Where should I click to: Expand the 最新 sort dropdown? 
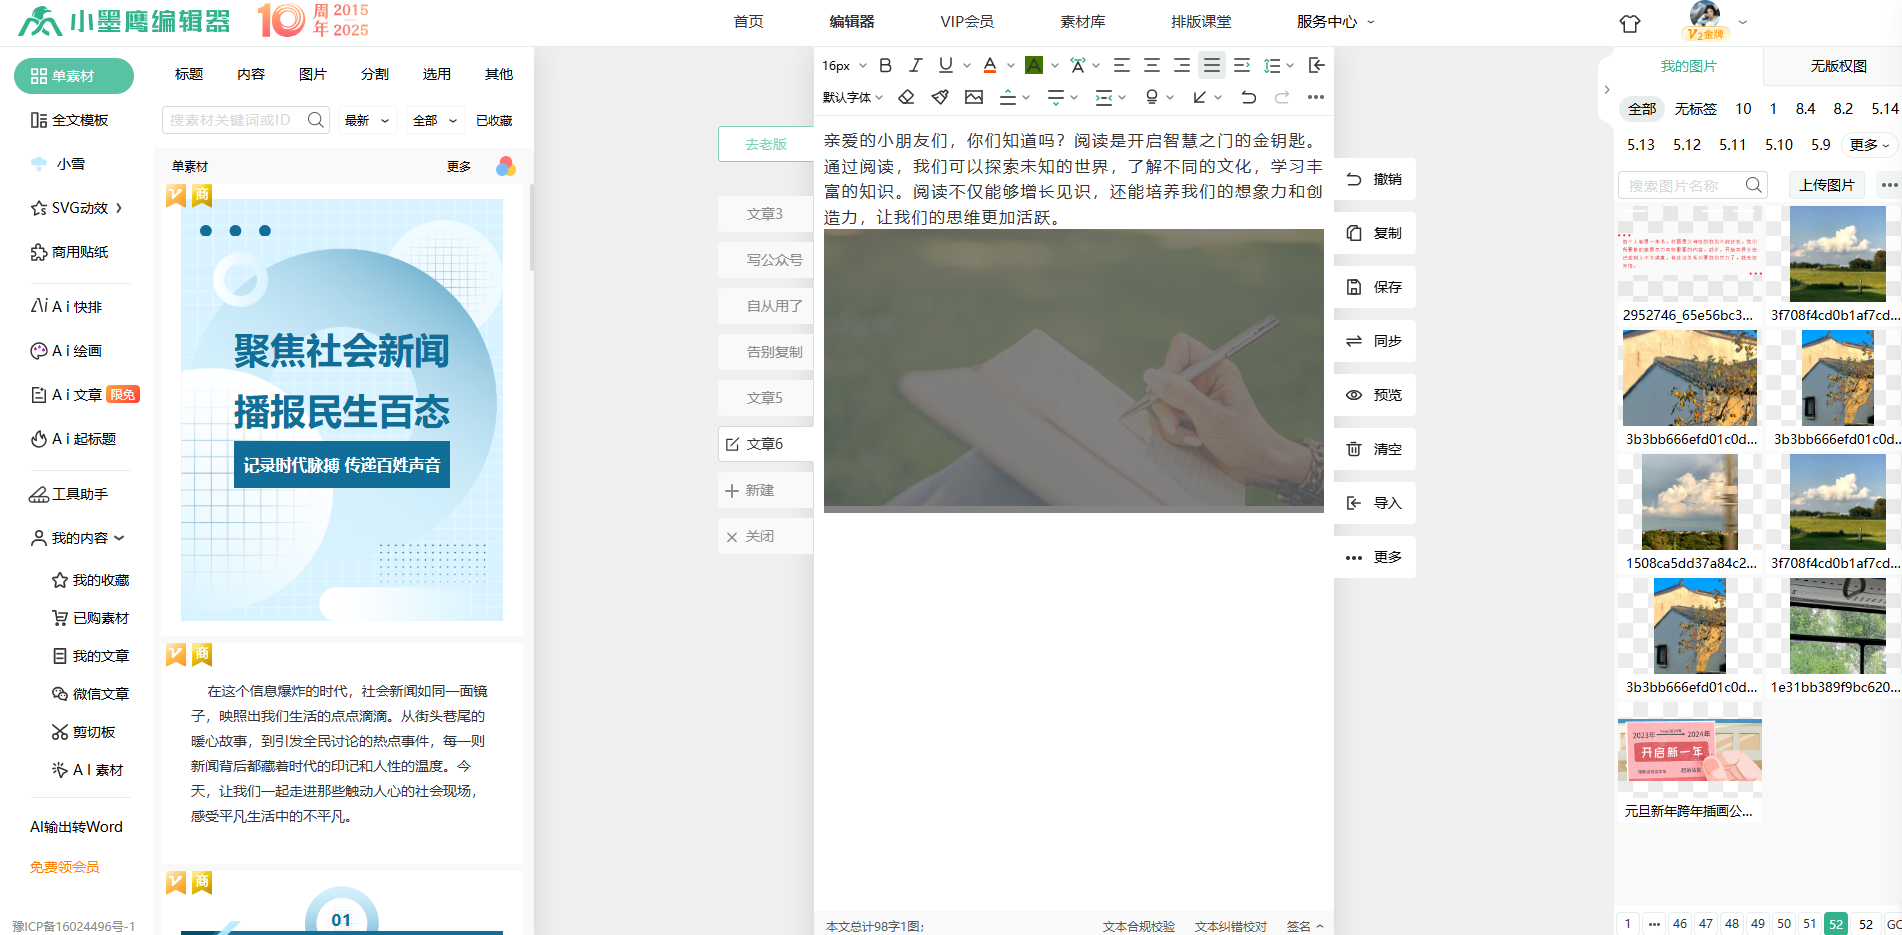[x=366, y=120]
